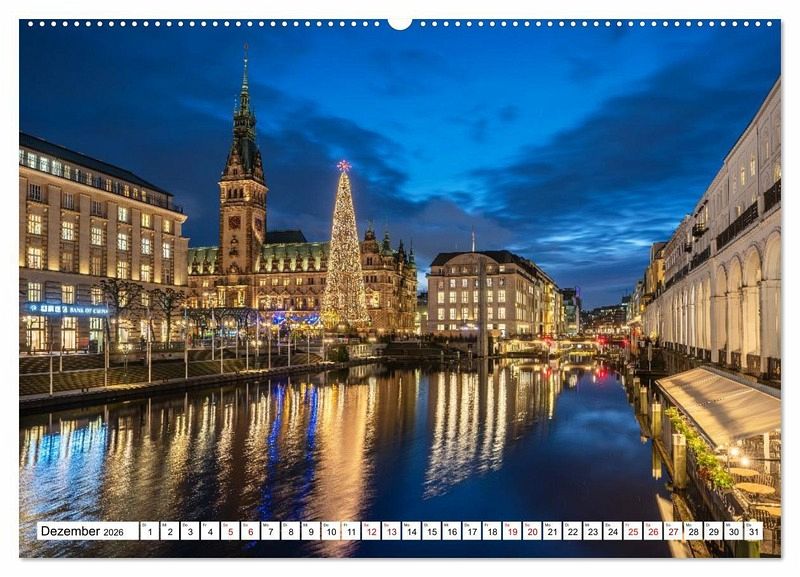This screenshot has width=800, height=577.
Task: Choose the red Sunday cell 27
Action: (x=673, y=531)
